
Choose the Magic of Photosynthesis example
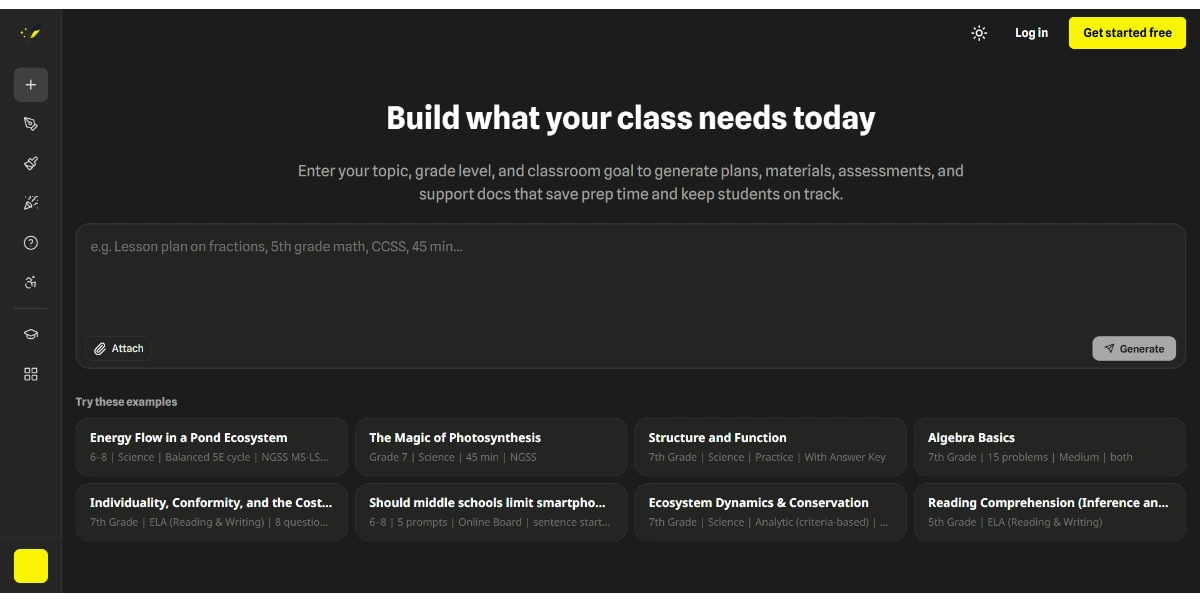491,446
